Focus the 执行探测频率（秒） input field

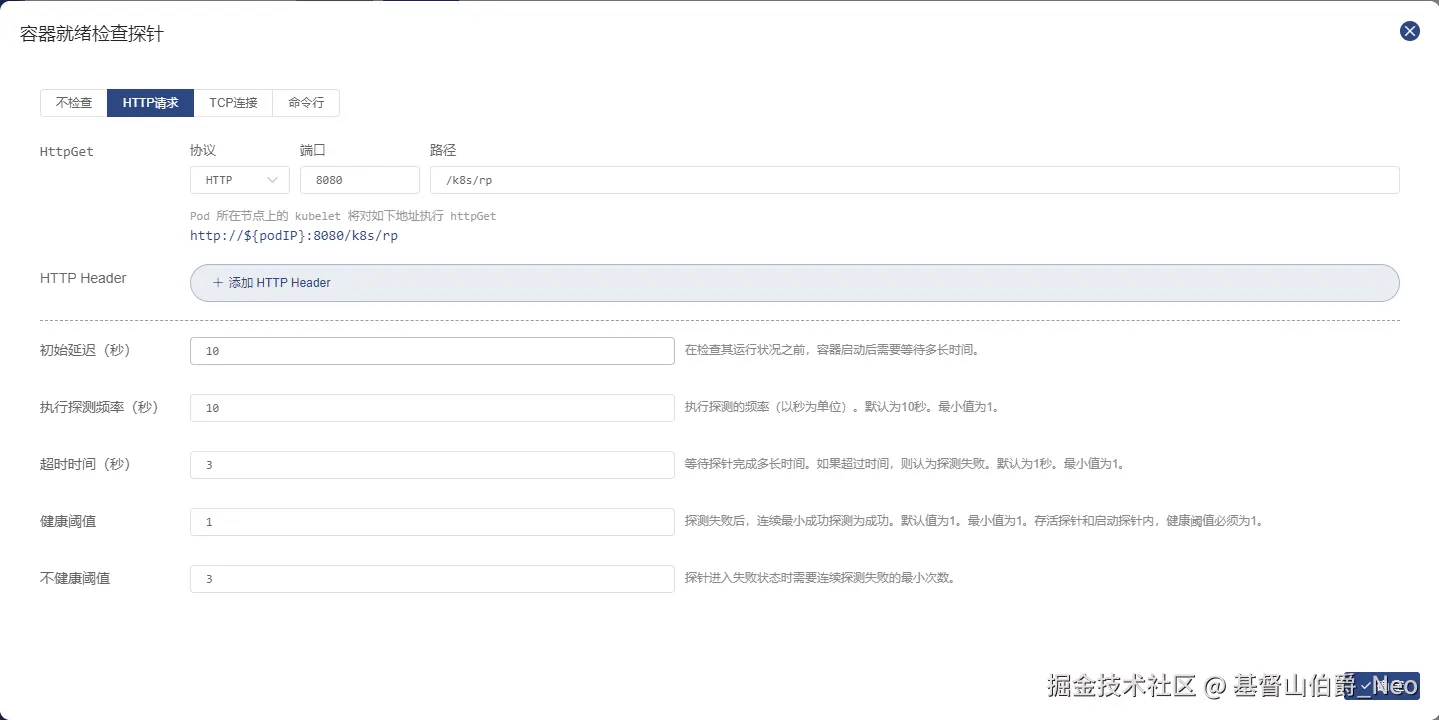click(432, 408)
